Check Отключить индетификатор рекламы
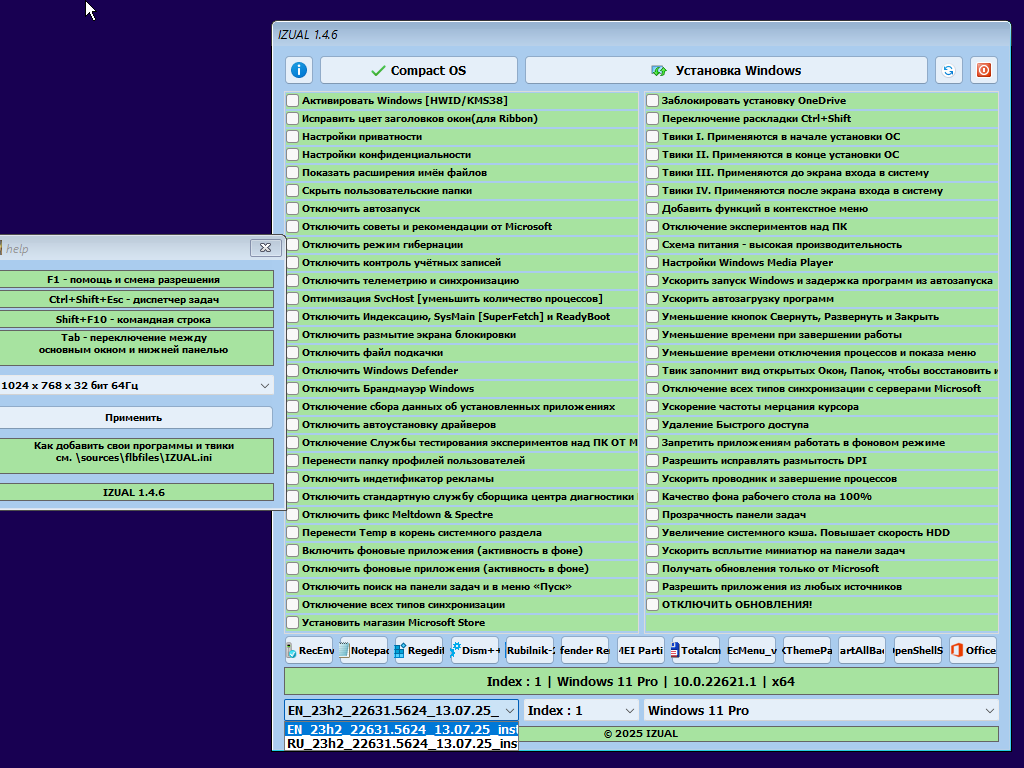The height and width of the screenshot is (768, 1024). point(293,479)
